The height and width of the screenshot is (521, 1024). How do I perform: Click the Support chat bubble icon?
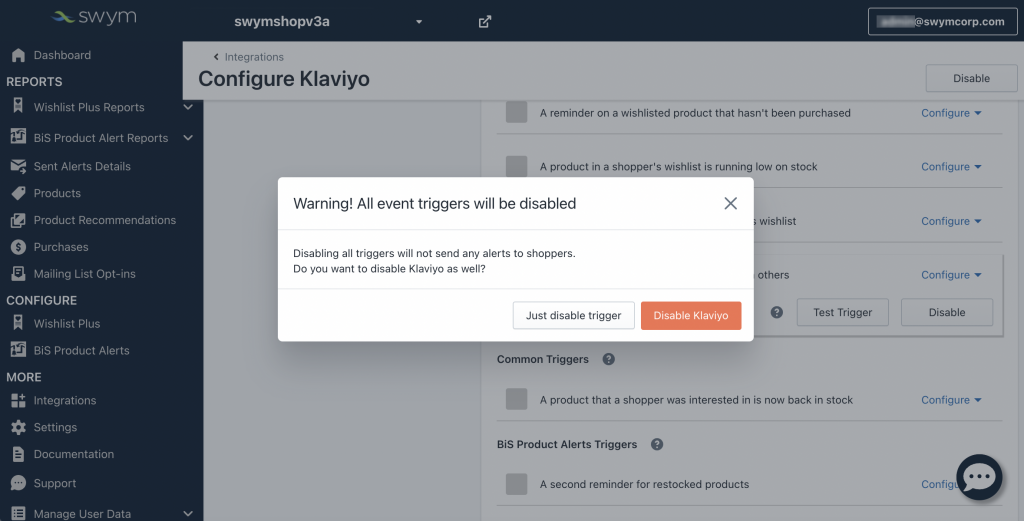[x=18, y=483]
